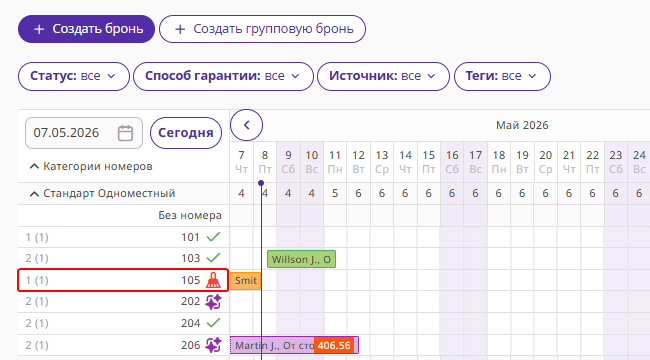Select date column 11 Пн
This screenshot has width=650, height=360.
[x=335, y=162]
